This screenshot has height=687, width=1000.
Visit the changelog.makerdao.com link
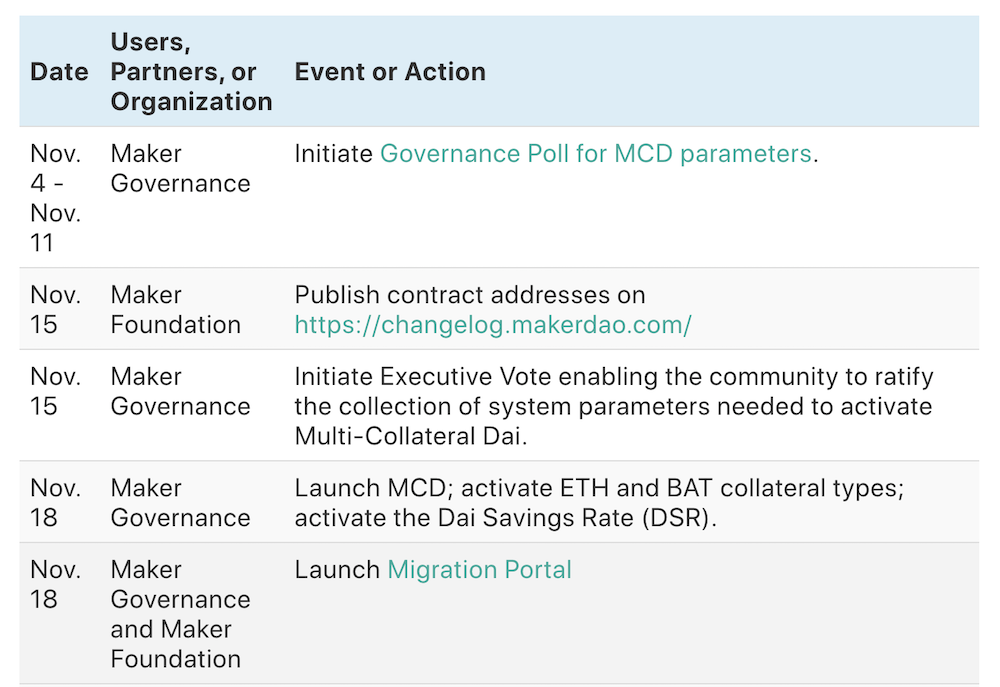pos(493,325)
